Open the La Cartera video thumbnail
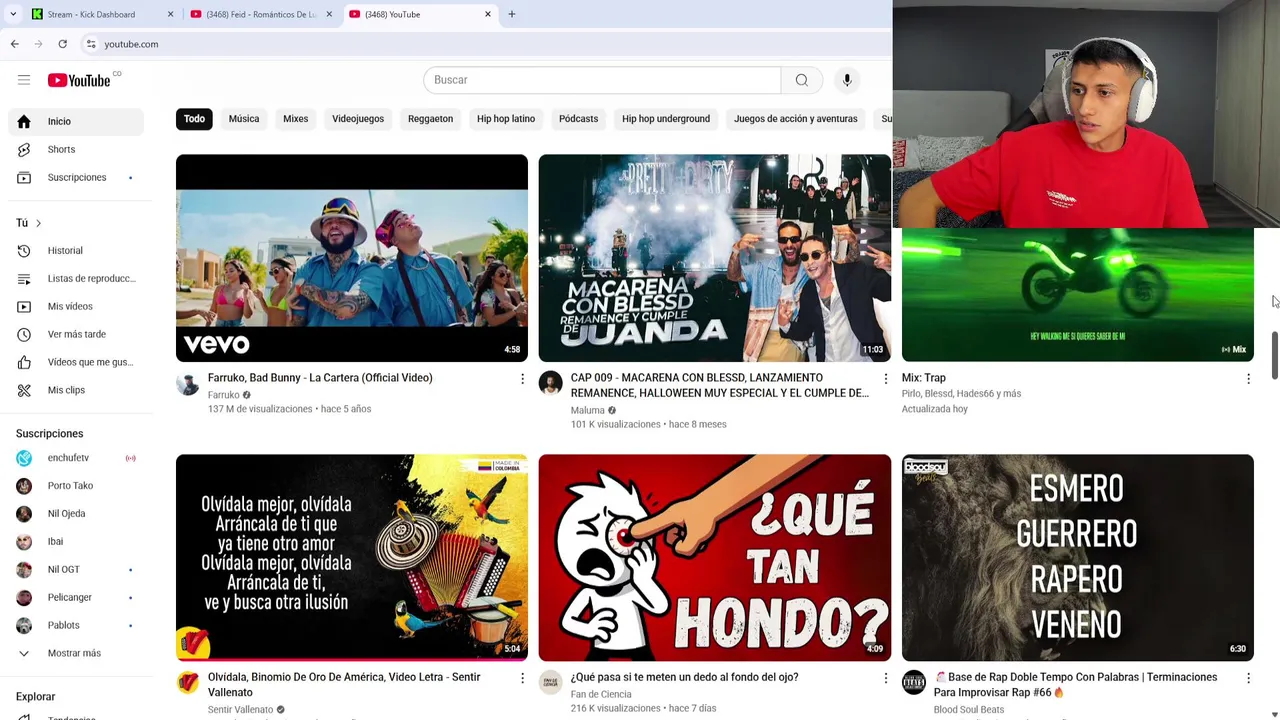Image resolution: width=1280 pixels, height=720 pixels. pyautogui.click(x=352, y=258)
